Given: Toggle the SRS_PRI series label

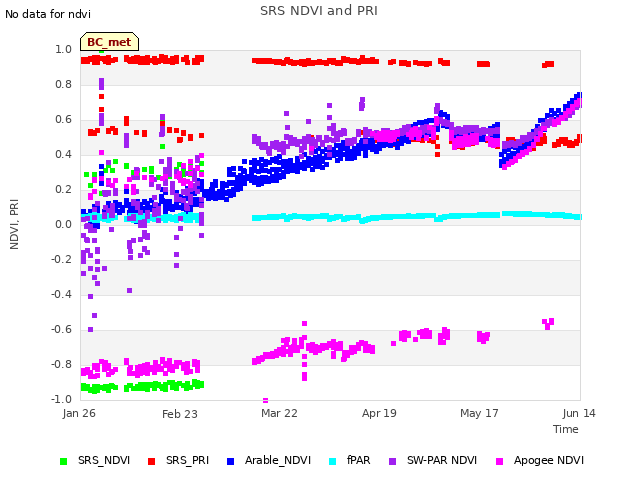Looking at the screenshot, I should pos(187,460).
